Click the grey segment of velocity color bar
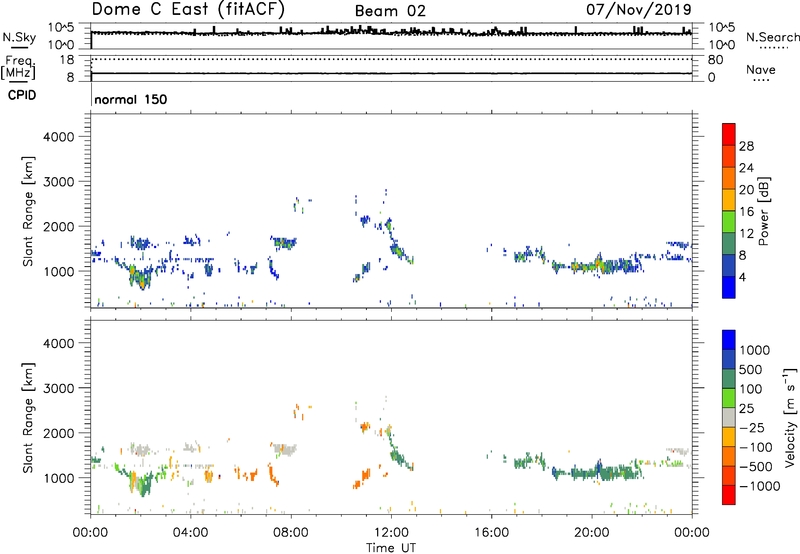800x554 pixels. click(x=729, y=418)
